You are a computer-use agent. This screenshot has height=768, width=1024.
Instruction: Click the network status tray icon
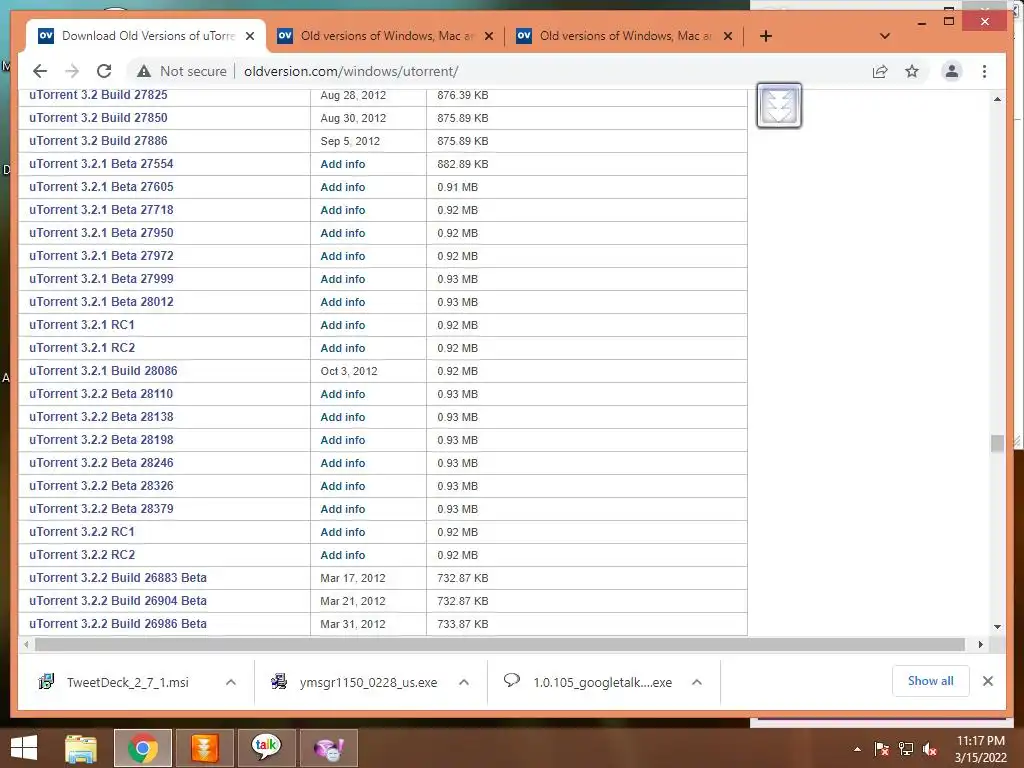click(x=906, y=749)
